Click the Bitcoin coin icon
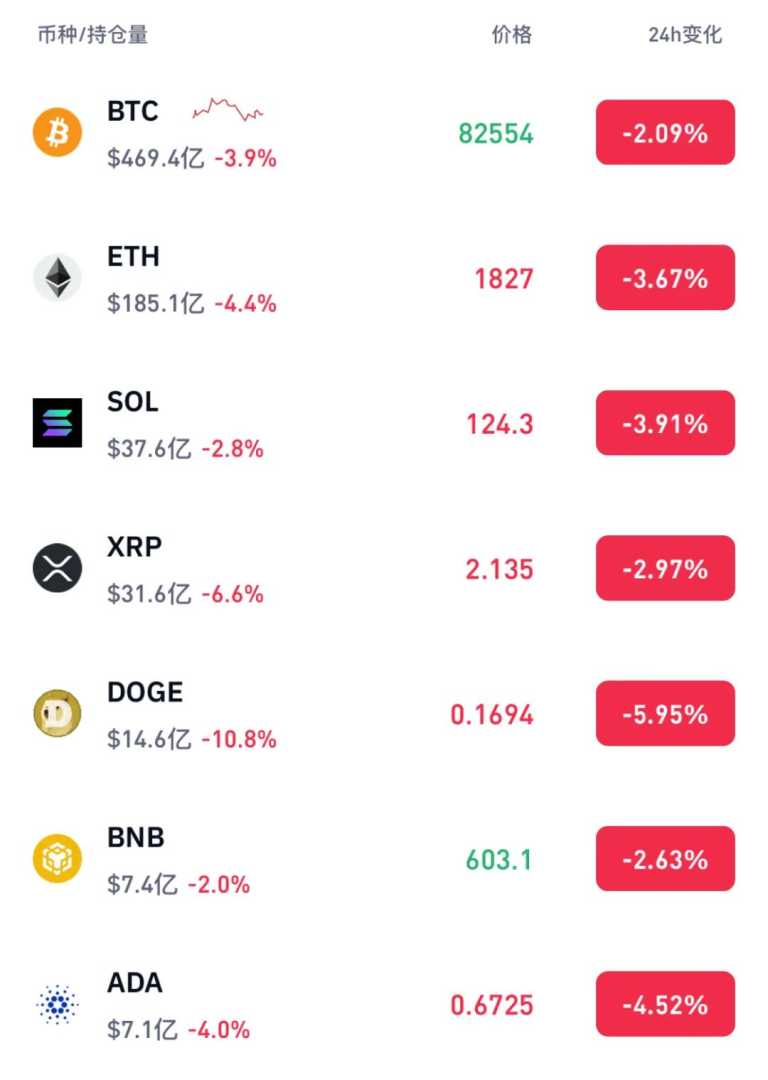768x1080 pixels. pos(57,132)
